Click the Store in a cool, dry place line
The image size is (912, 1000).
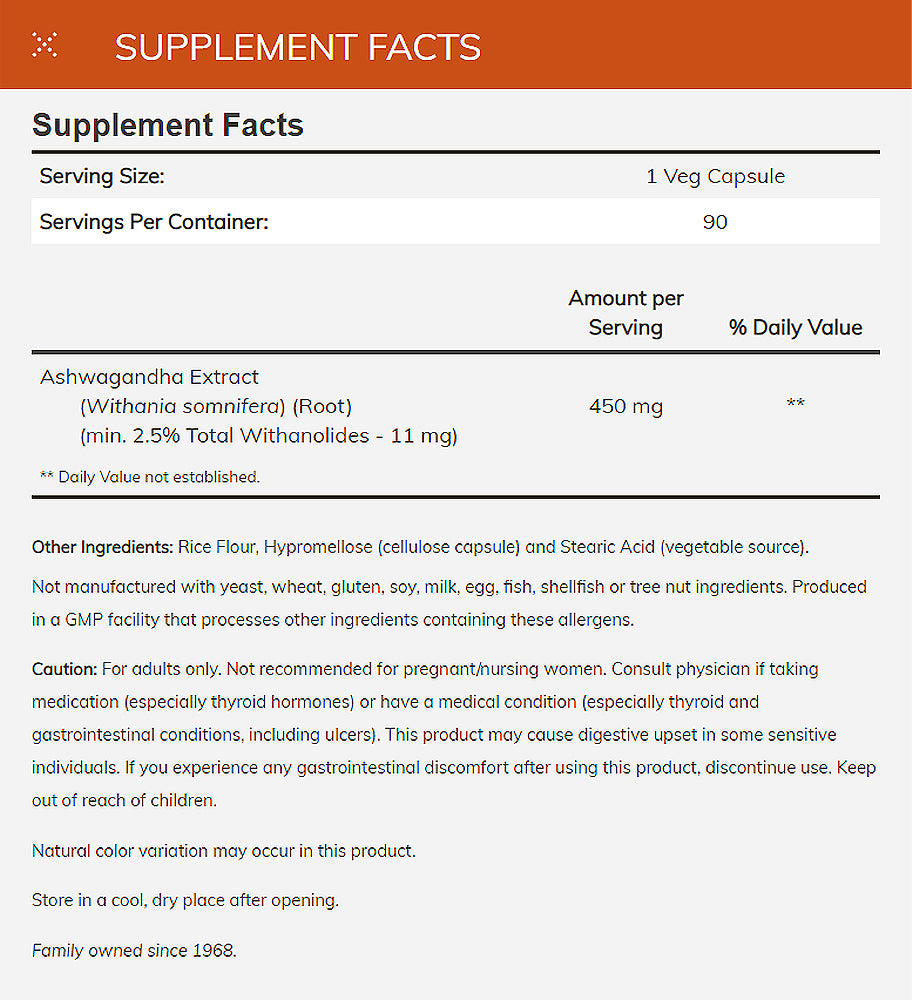(x=185, y=900)
